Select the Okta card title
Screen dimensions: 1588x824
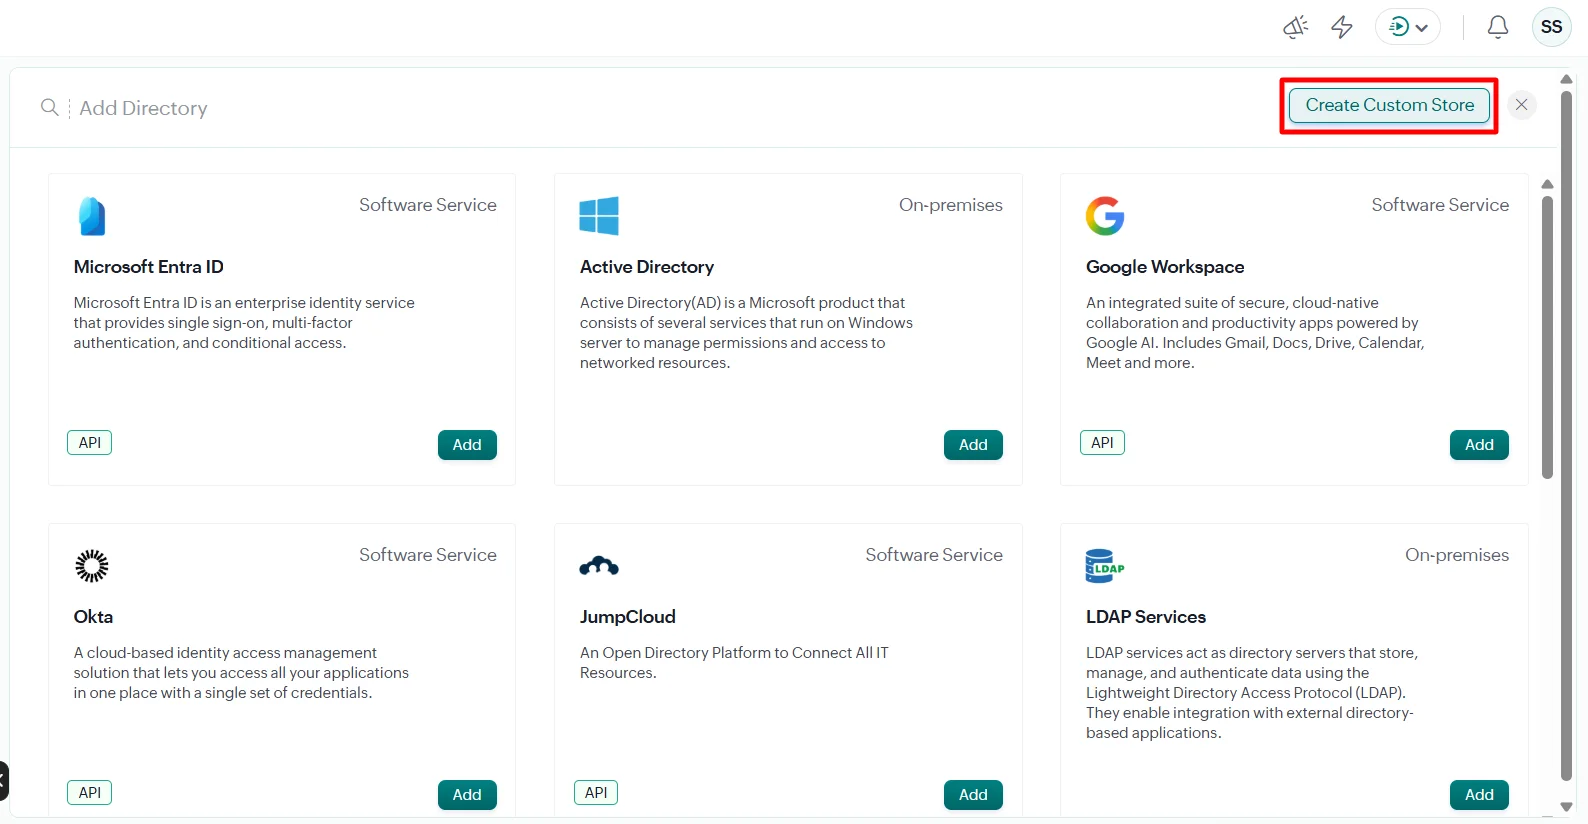click(x=93, y=617)
